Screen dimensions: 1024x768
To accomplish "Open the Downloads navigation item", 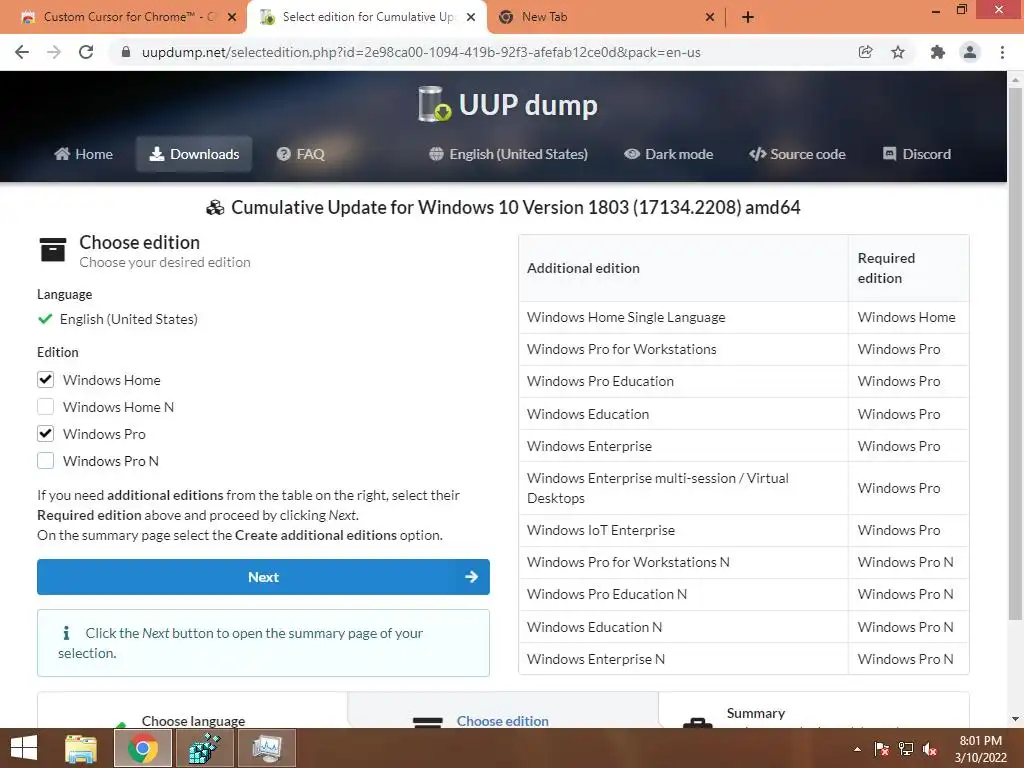I will [194, 154].
